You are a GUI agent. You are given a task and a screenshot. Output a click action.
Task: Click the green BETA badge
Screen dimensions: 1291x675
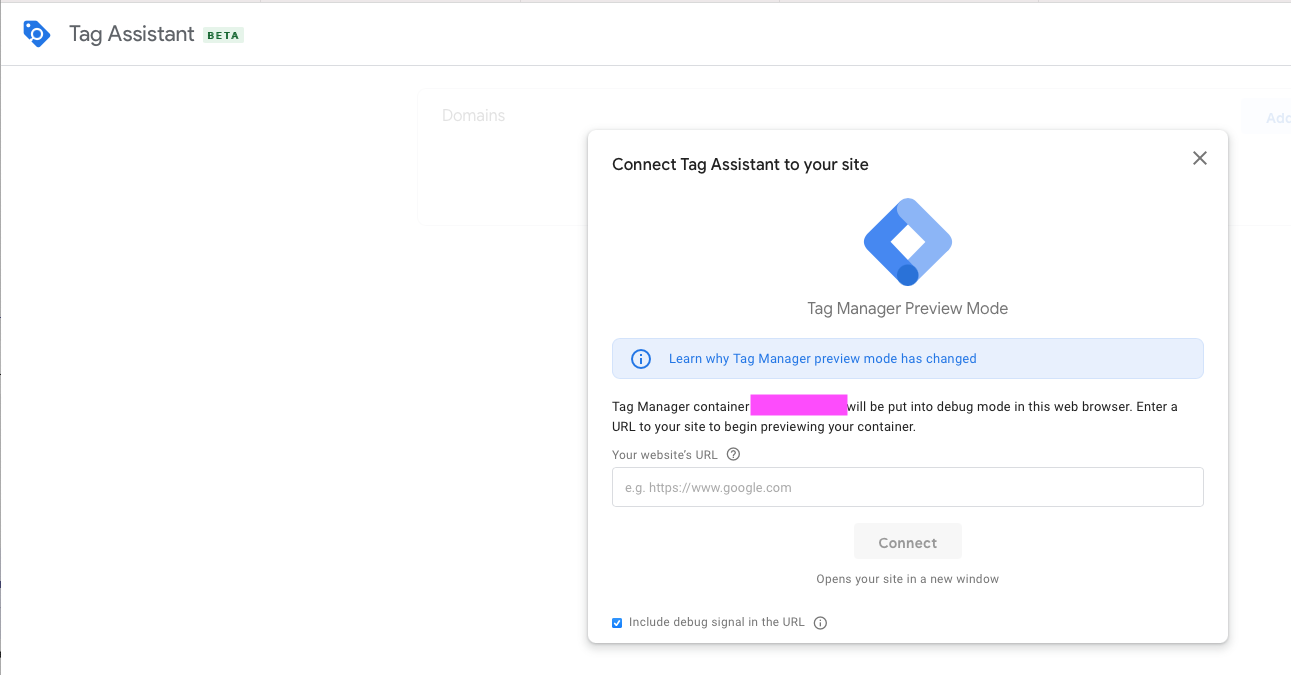click(x=223, y=35)
